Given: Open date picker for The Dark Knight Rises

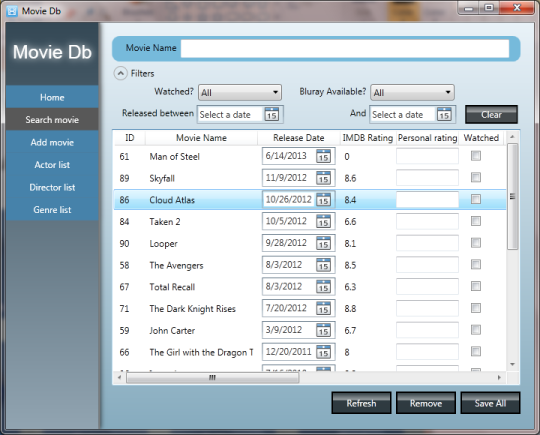Looking at the screenshot, I should point(323,308).
